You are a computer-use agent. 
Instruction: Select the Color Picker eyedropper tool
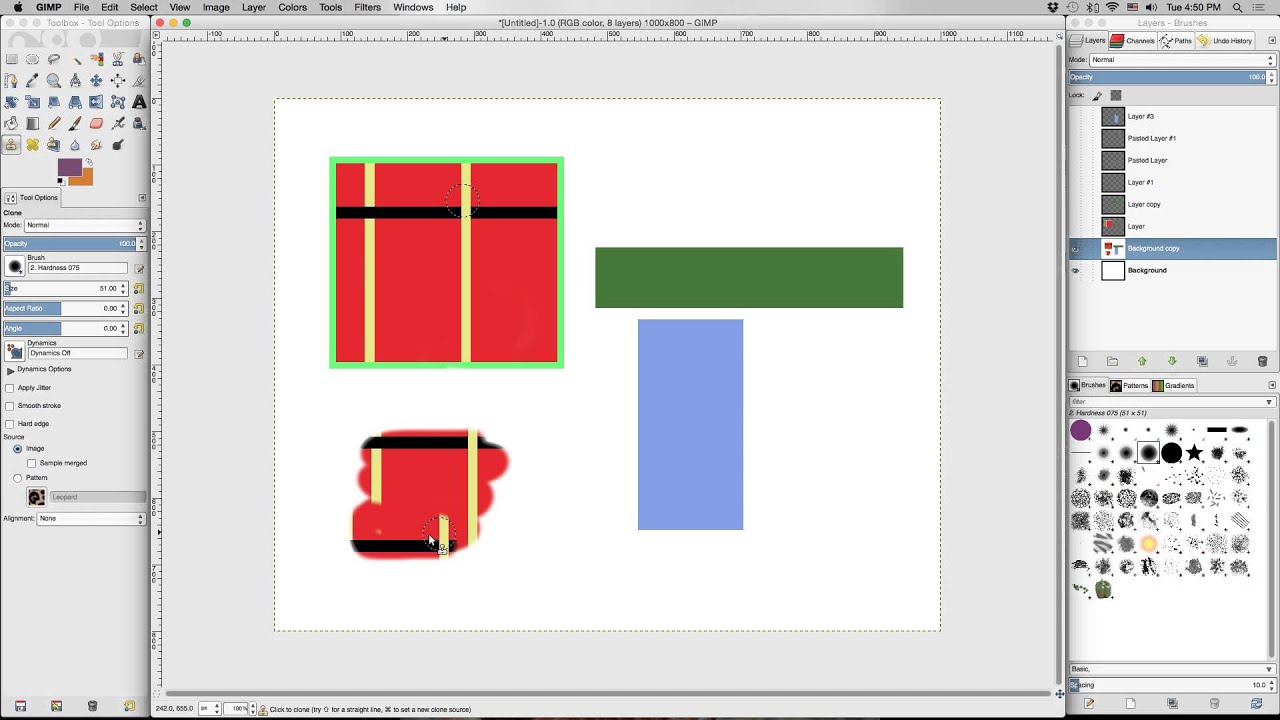click(32, 80)
